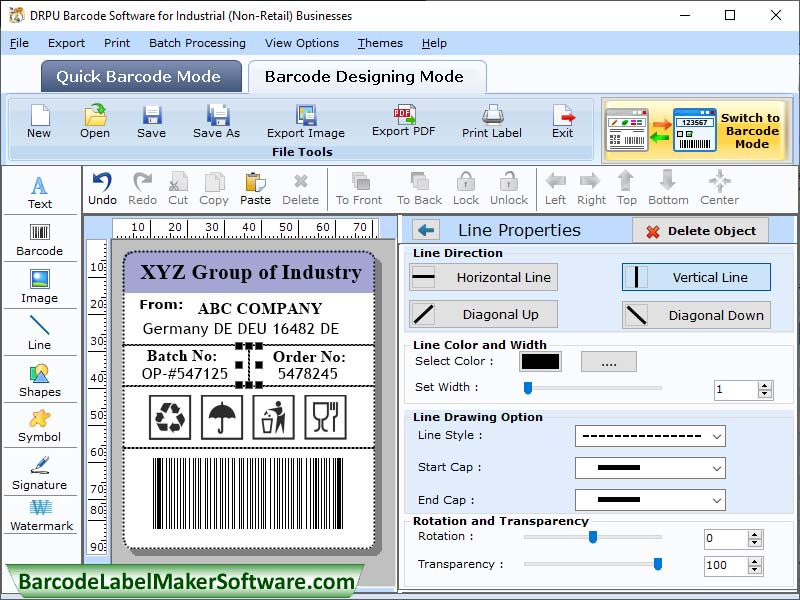Switch to Quick Barcode Mode tab
This screenshot has width=800, height=600.
[x=141, y=77]
